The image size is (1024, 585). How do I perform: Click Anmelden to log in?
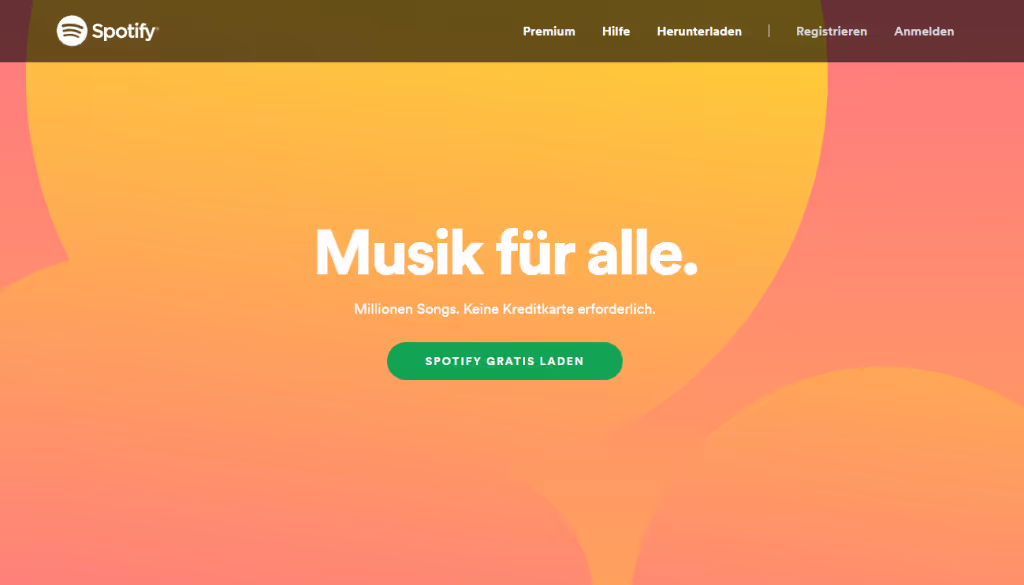pyautogui.click(x=923, y=31)
